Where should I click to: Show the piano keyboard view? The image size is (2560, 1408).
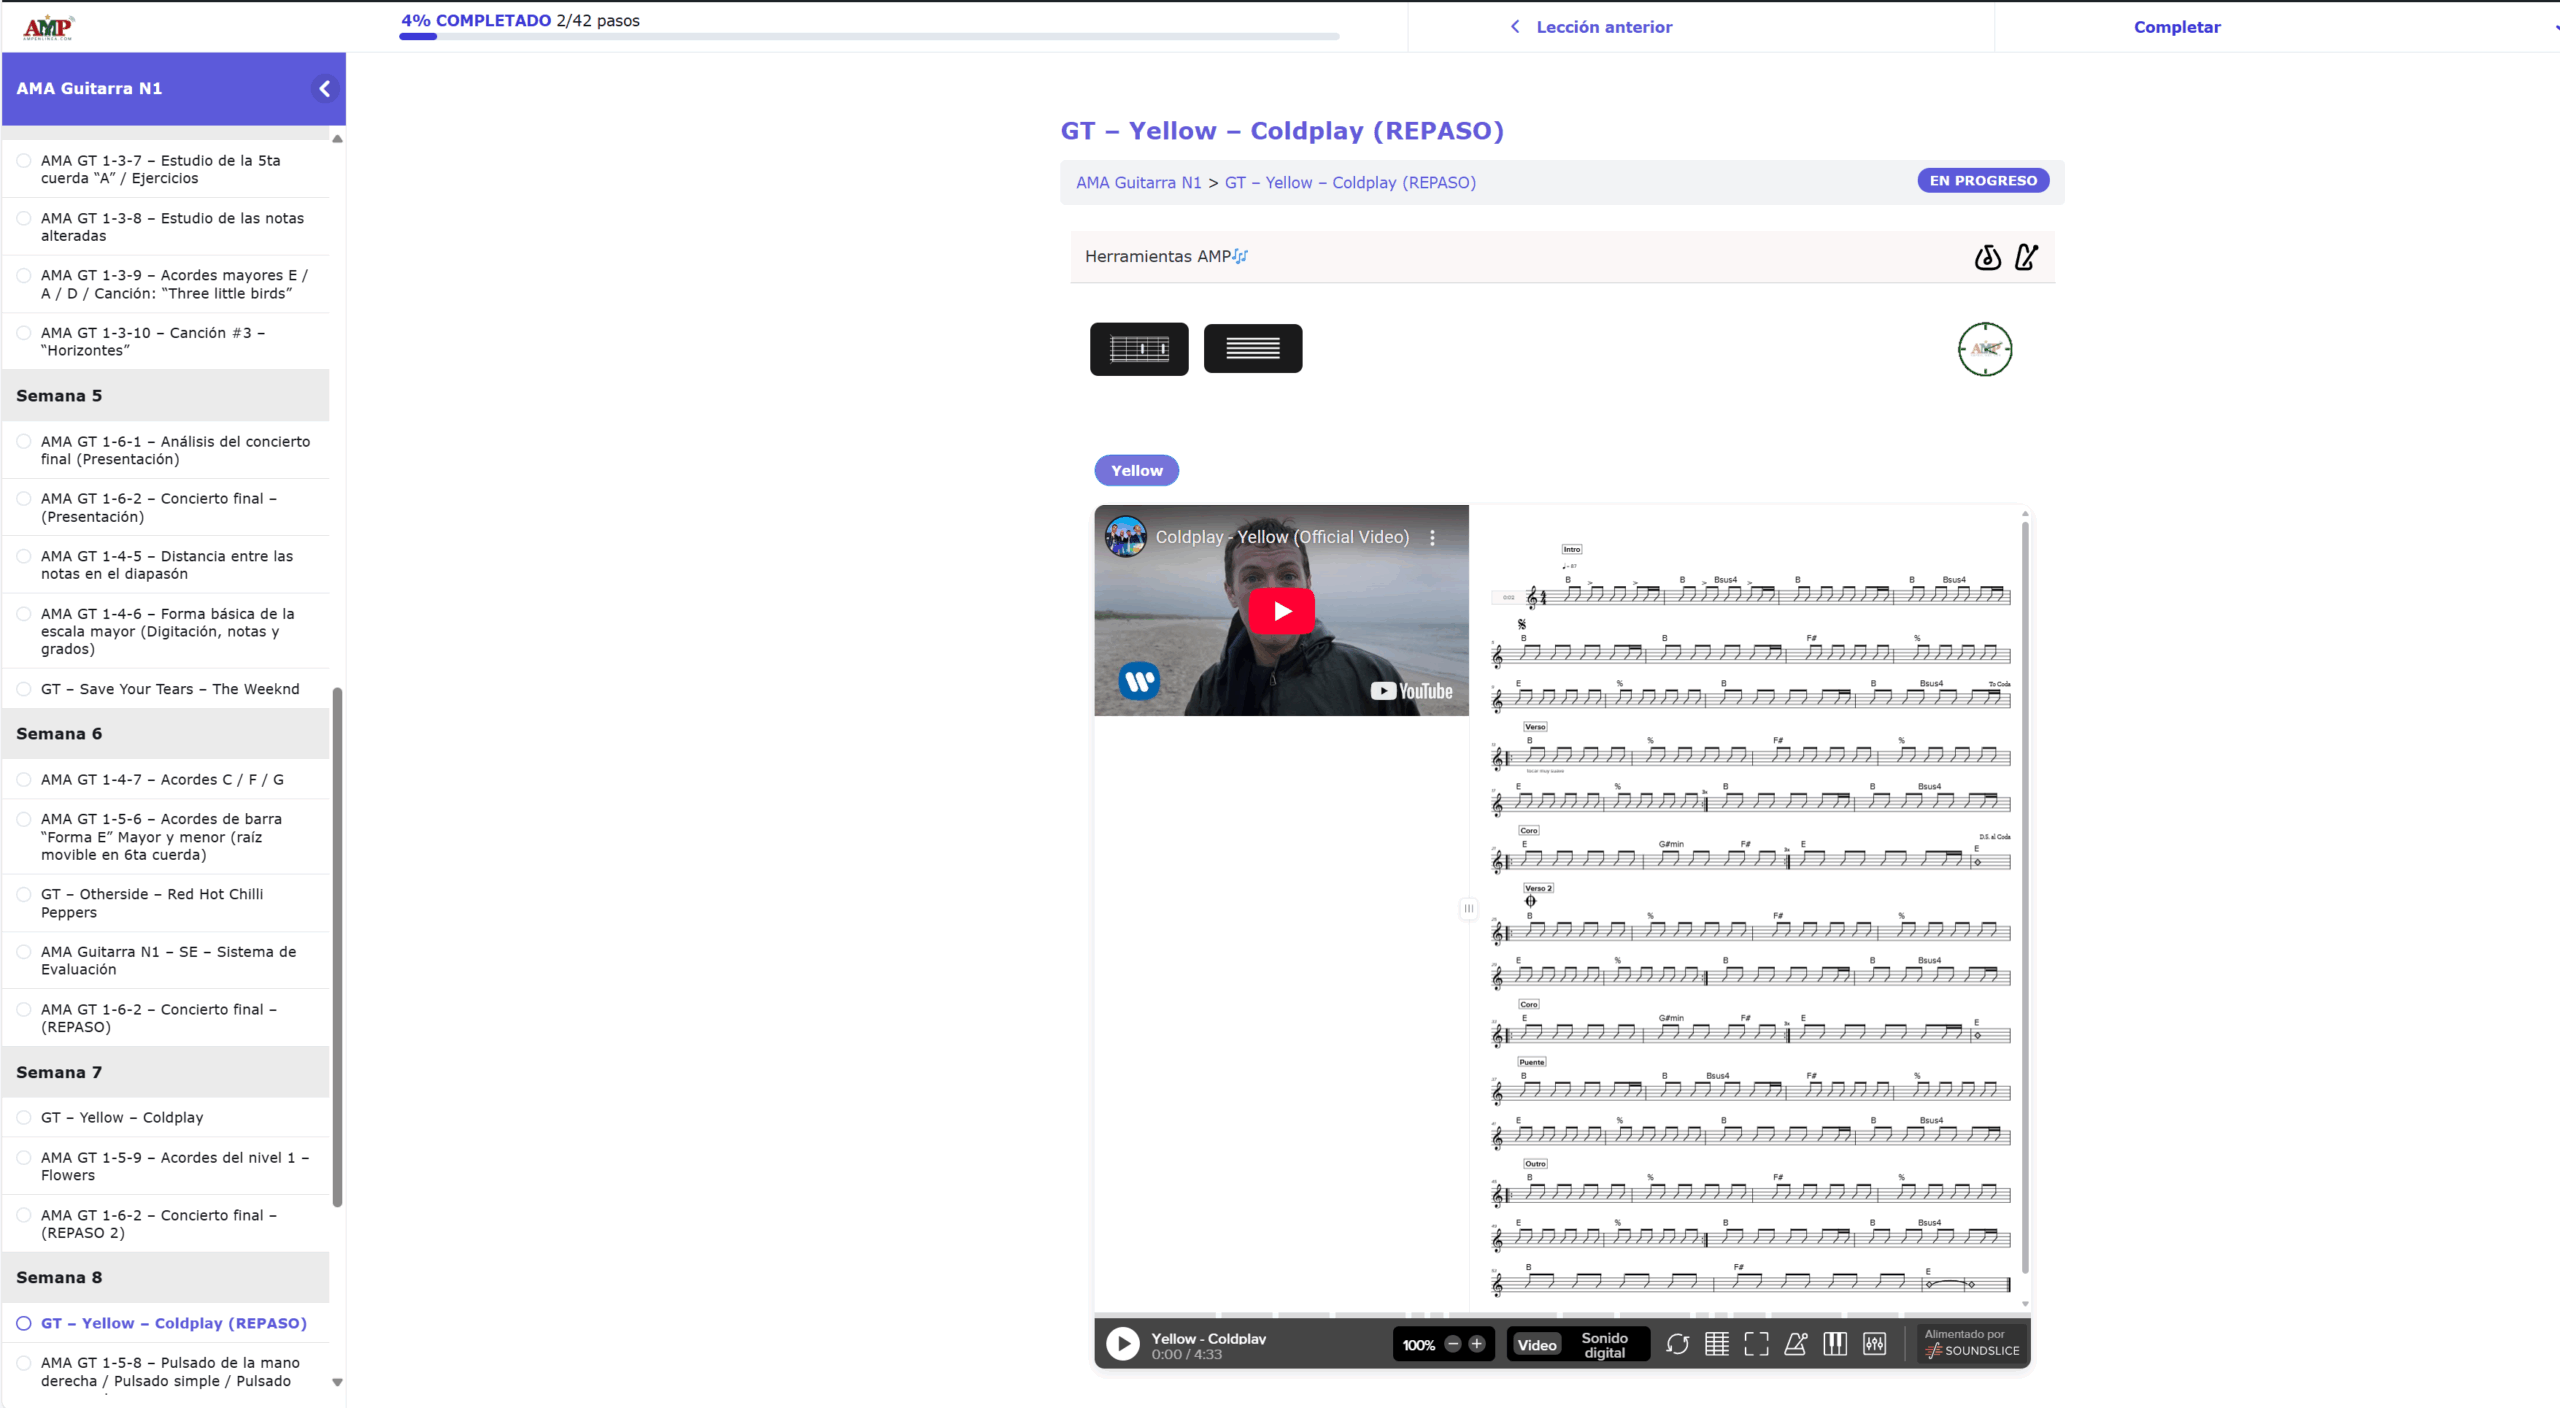tap(1835, 1344)
